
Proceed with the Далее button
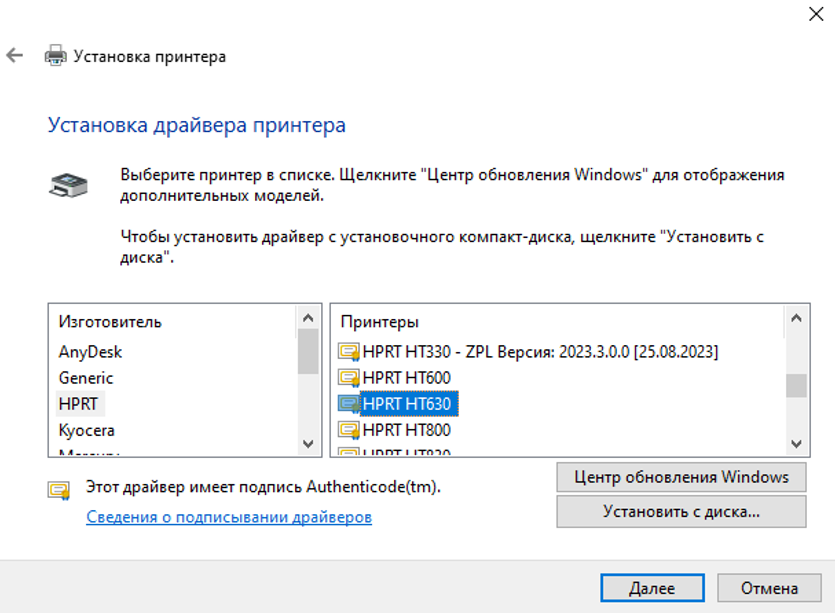pyautogui.click(x=651, y=588)
